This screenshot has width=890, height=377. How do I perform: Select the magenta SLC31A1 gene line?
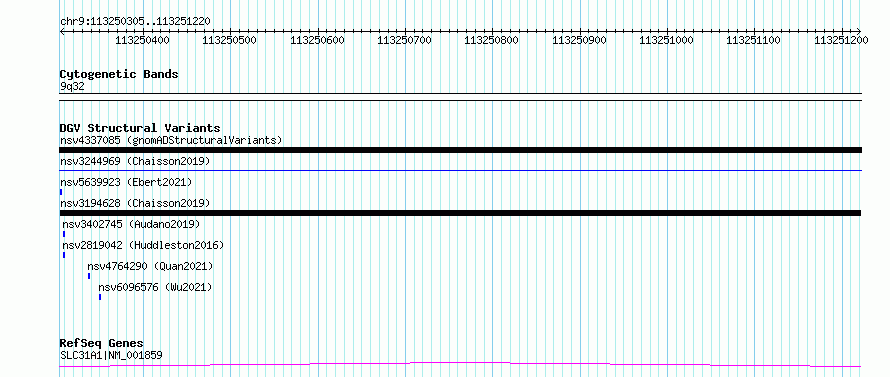[x=460, y=365]
